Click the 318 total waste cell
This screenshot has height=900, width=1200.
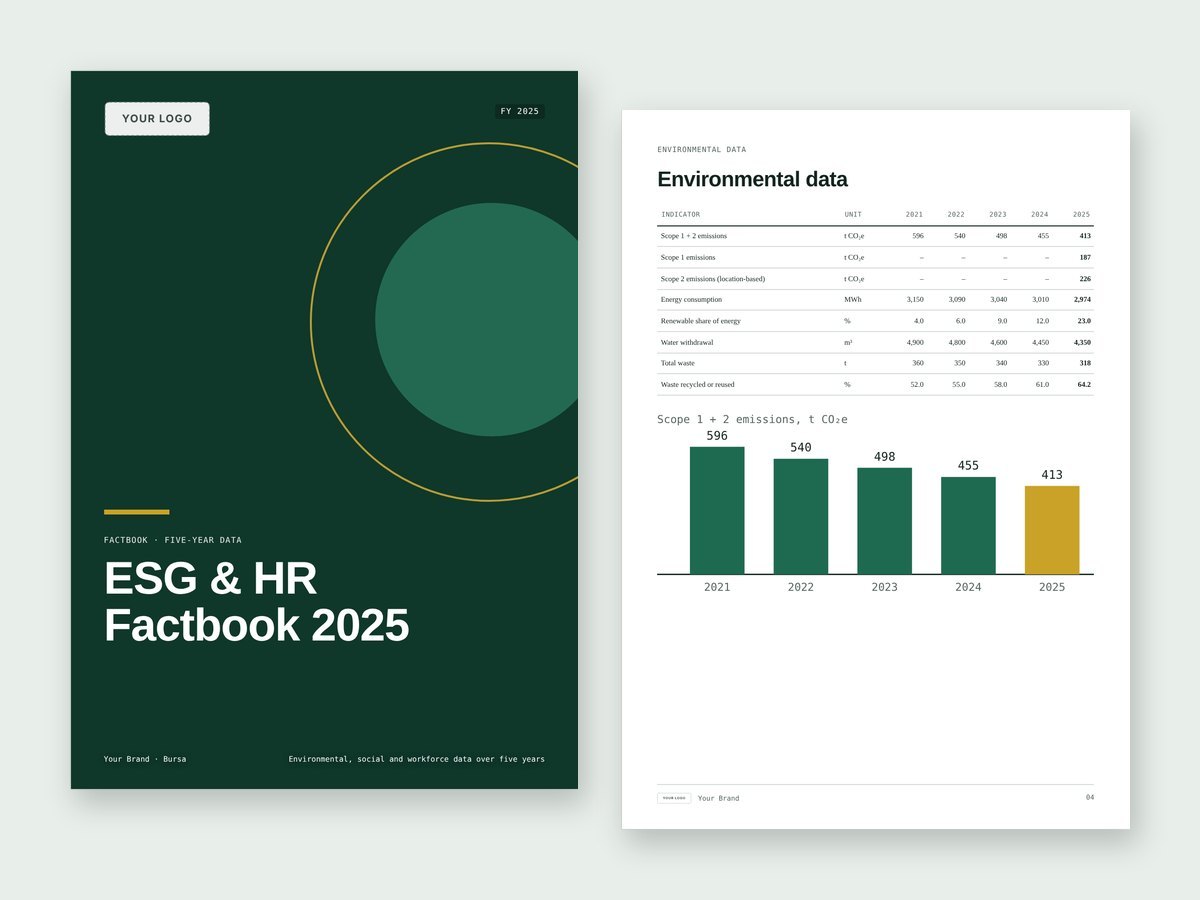1085,363
